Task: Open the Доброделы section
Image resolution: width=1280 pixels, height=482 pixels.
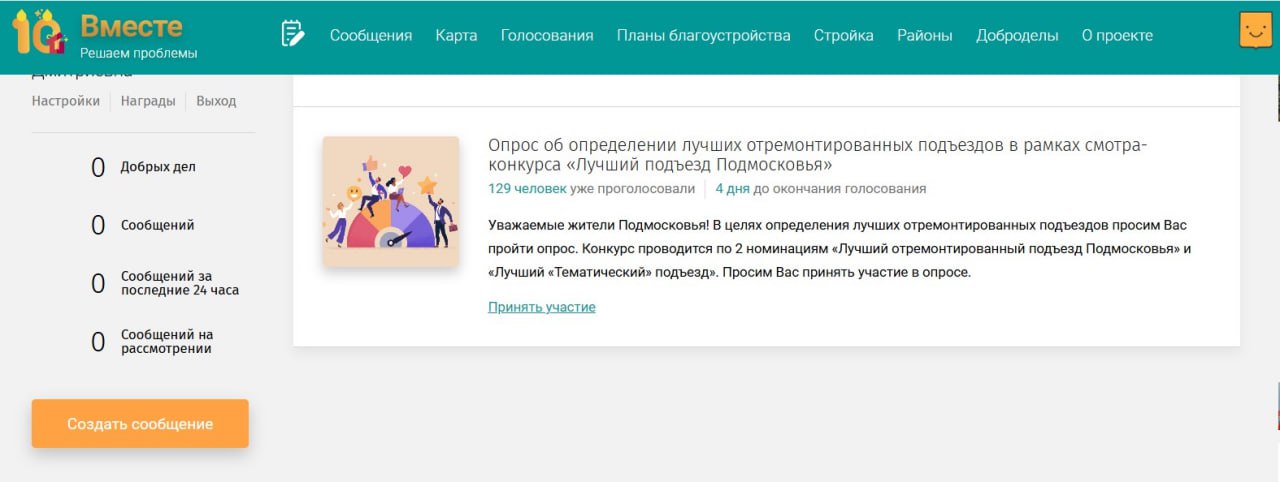Action: (x=1017, y=36)
